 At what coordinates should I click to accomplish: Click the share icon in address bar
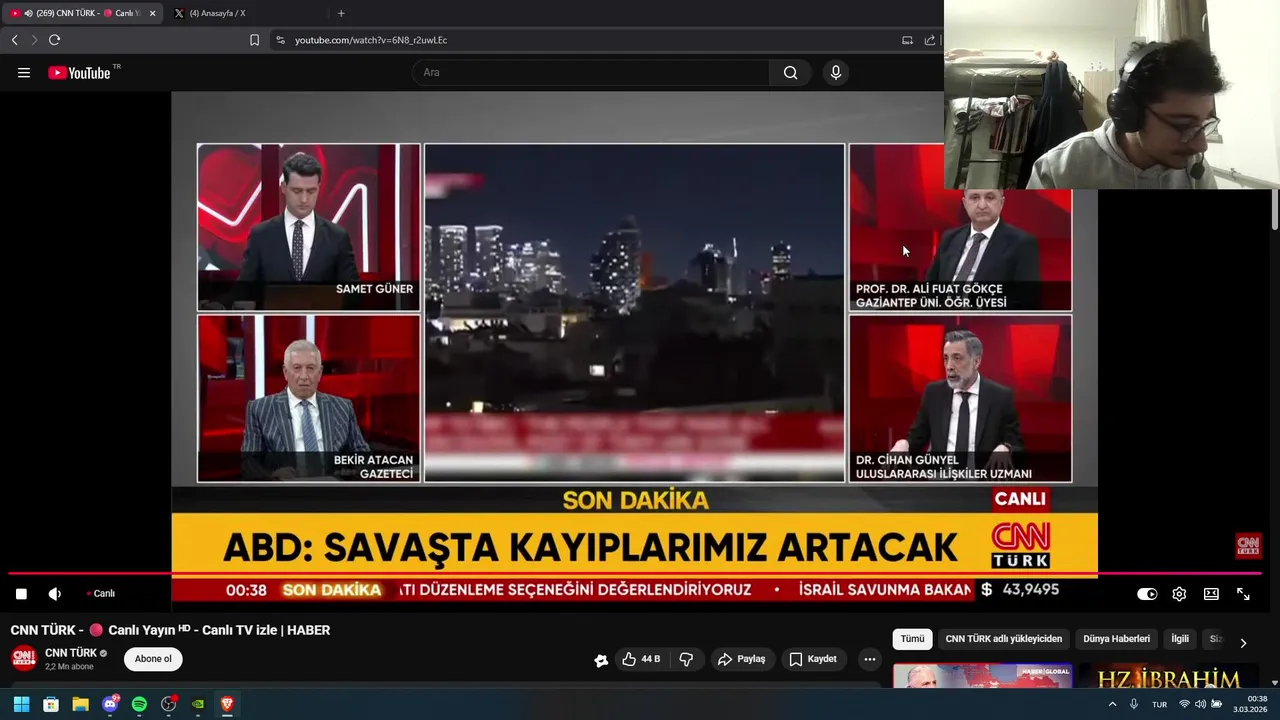click(x=930, y=40)
